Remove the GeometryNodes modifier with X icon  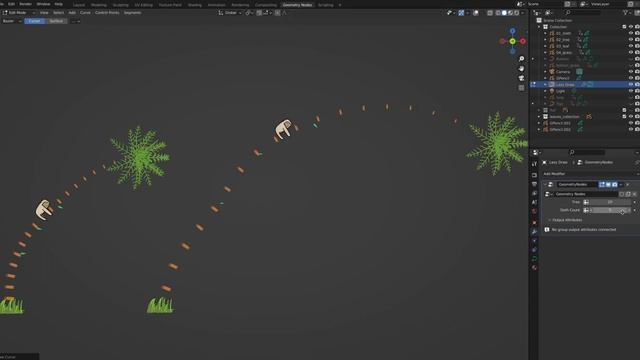click(x=627, y=184)
